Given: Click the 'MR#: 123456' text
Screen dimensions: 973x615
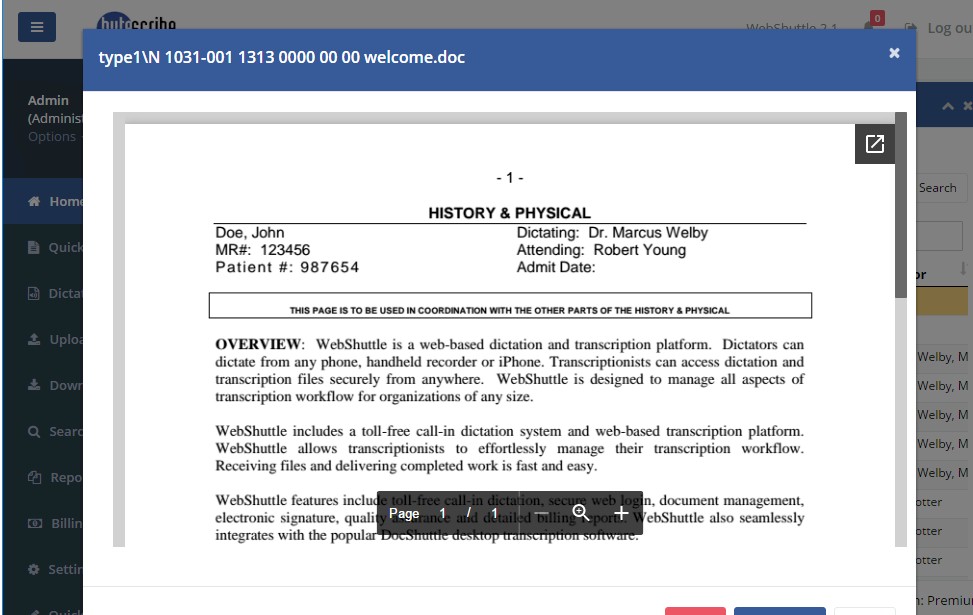Looking at the screenshot, I should (262, 250).
